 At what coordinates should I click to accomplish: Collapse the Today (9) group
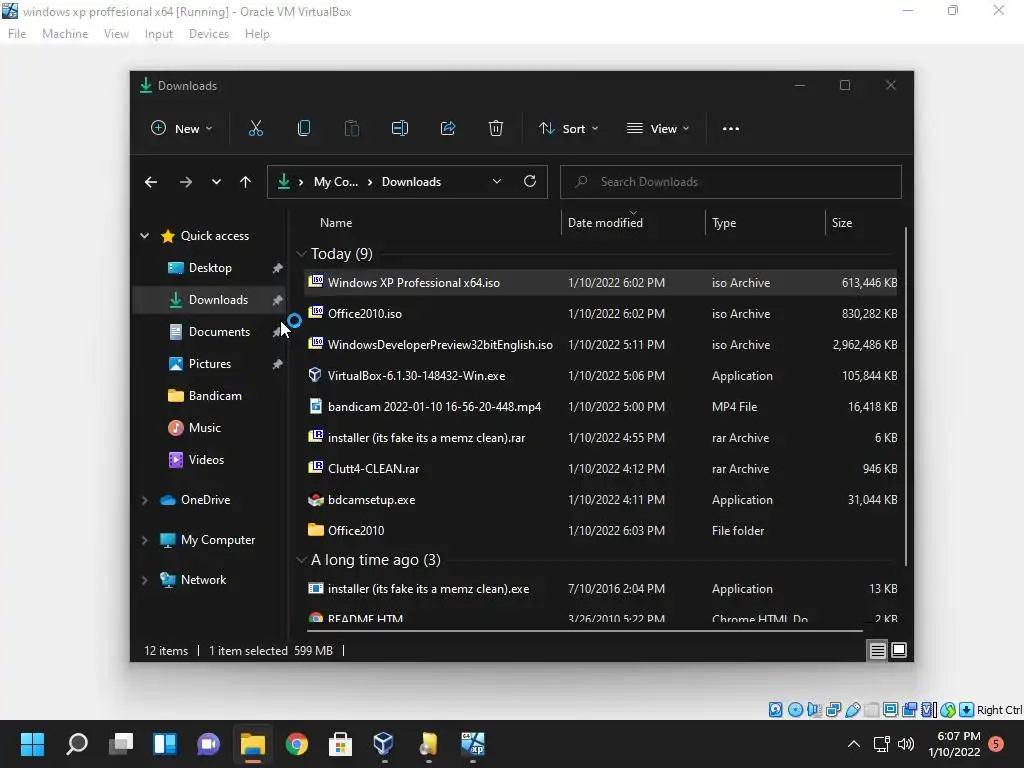click(x=301, y=254)
